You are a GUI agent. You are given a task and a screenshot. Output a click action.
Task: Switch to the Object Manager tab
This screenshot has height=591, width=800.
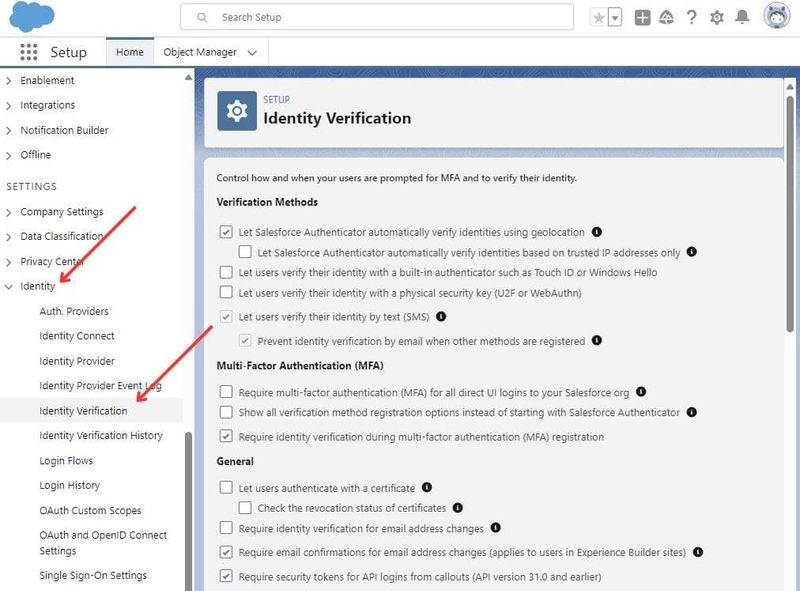click(x=200, y=52)
